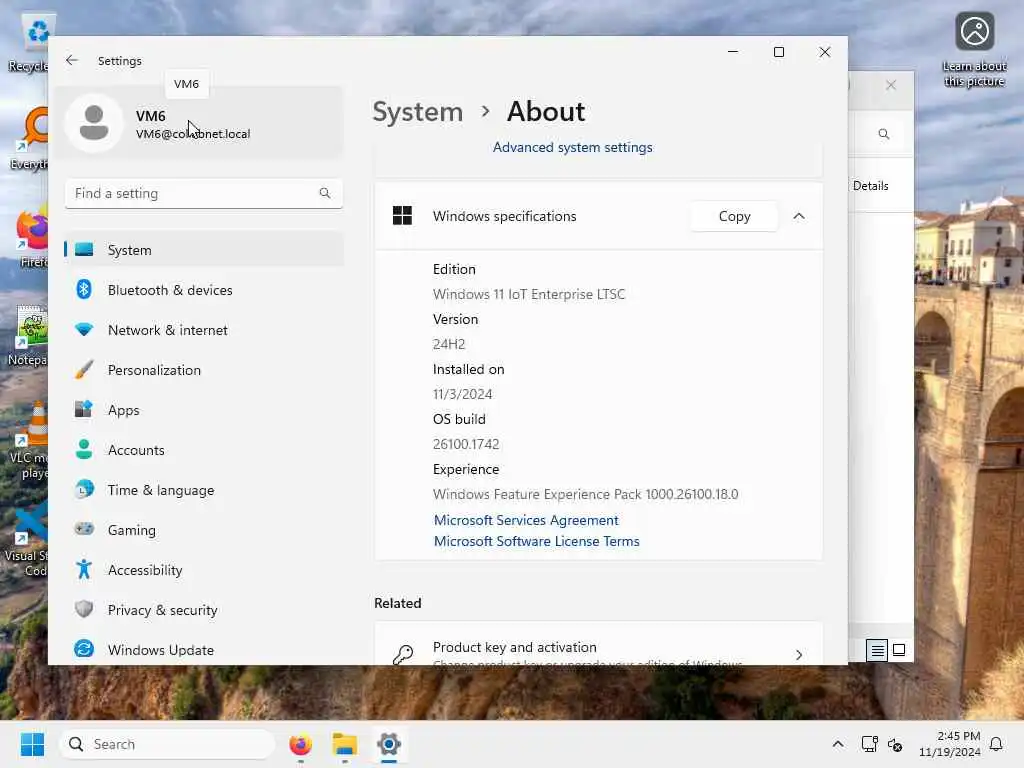Open Learn about this picture desktop icon
Image resolution: width=1024 pixels, height=768 pixels.
(974, 49)
